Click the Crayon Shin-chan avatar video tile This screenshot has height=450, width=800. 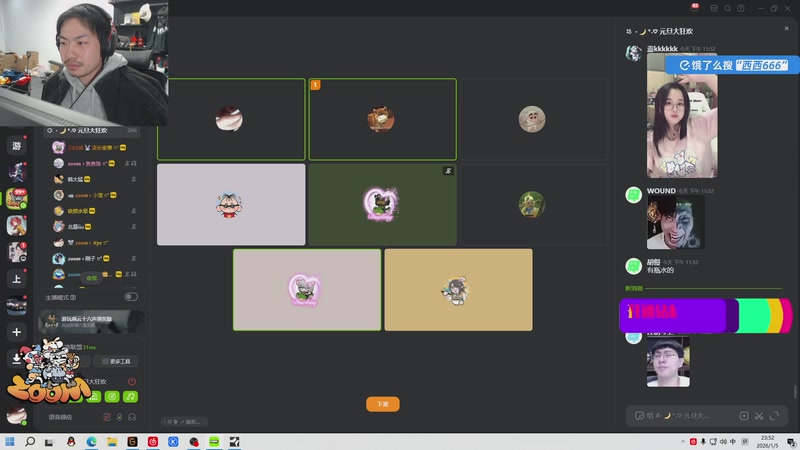pos(534,119)
